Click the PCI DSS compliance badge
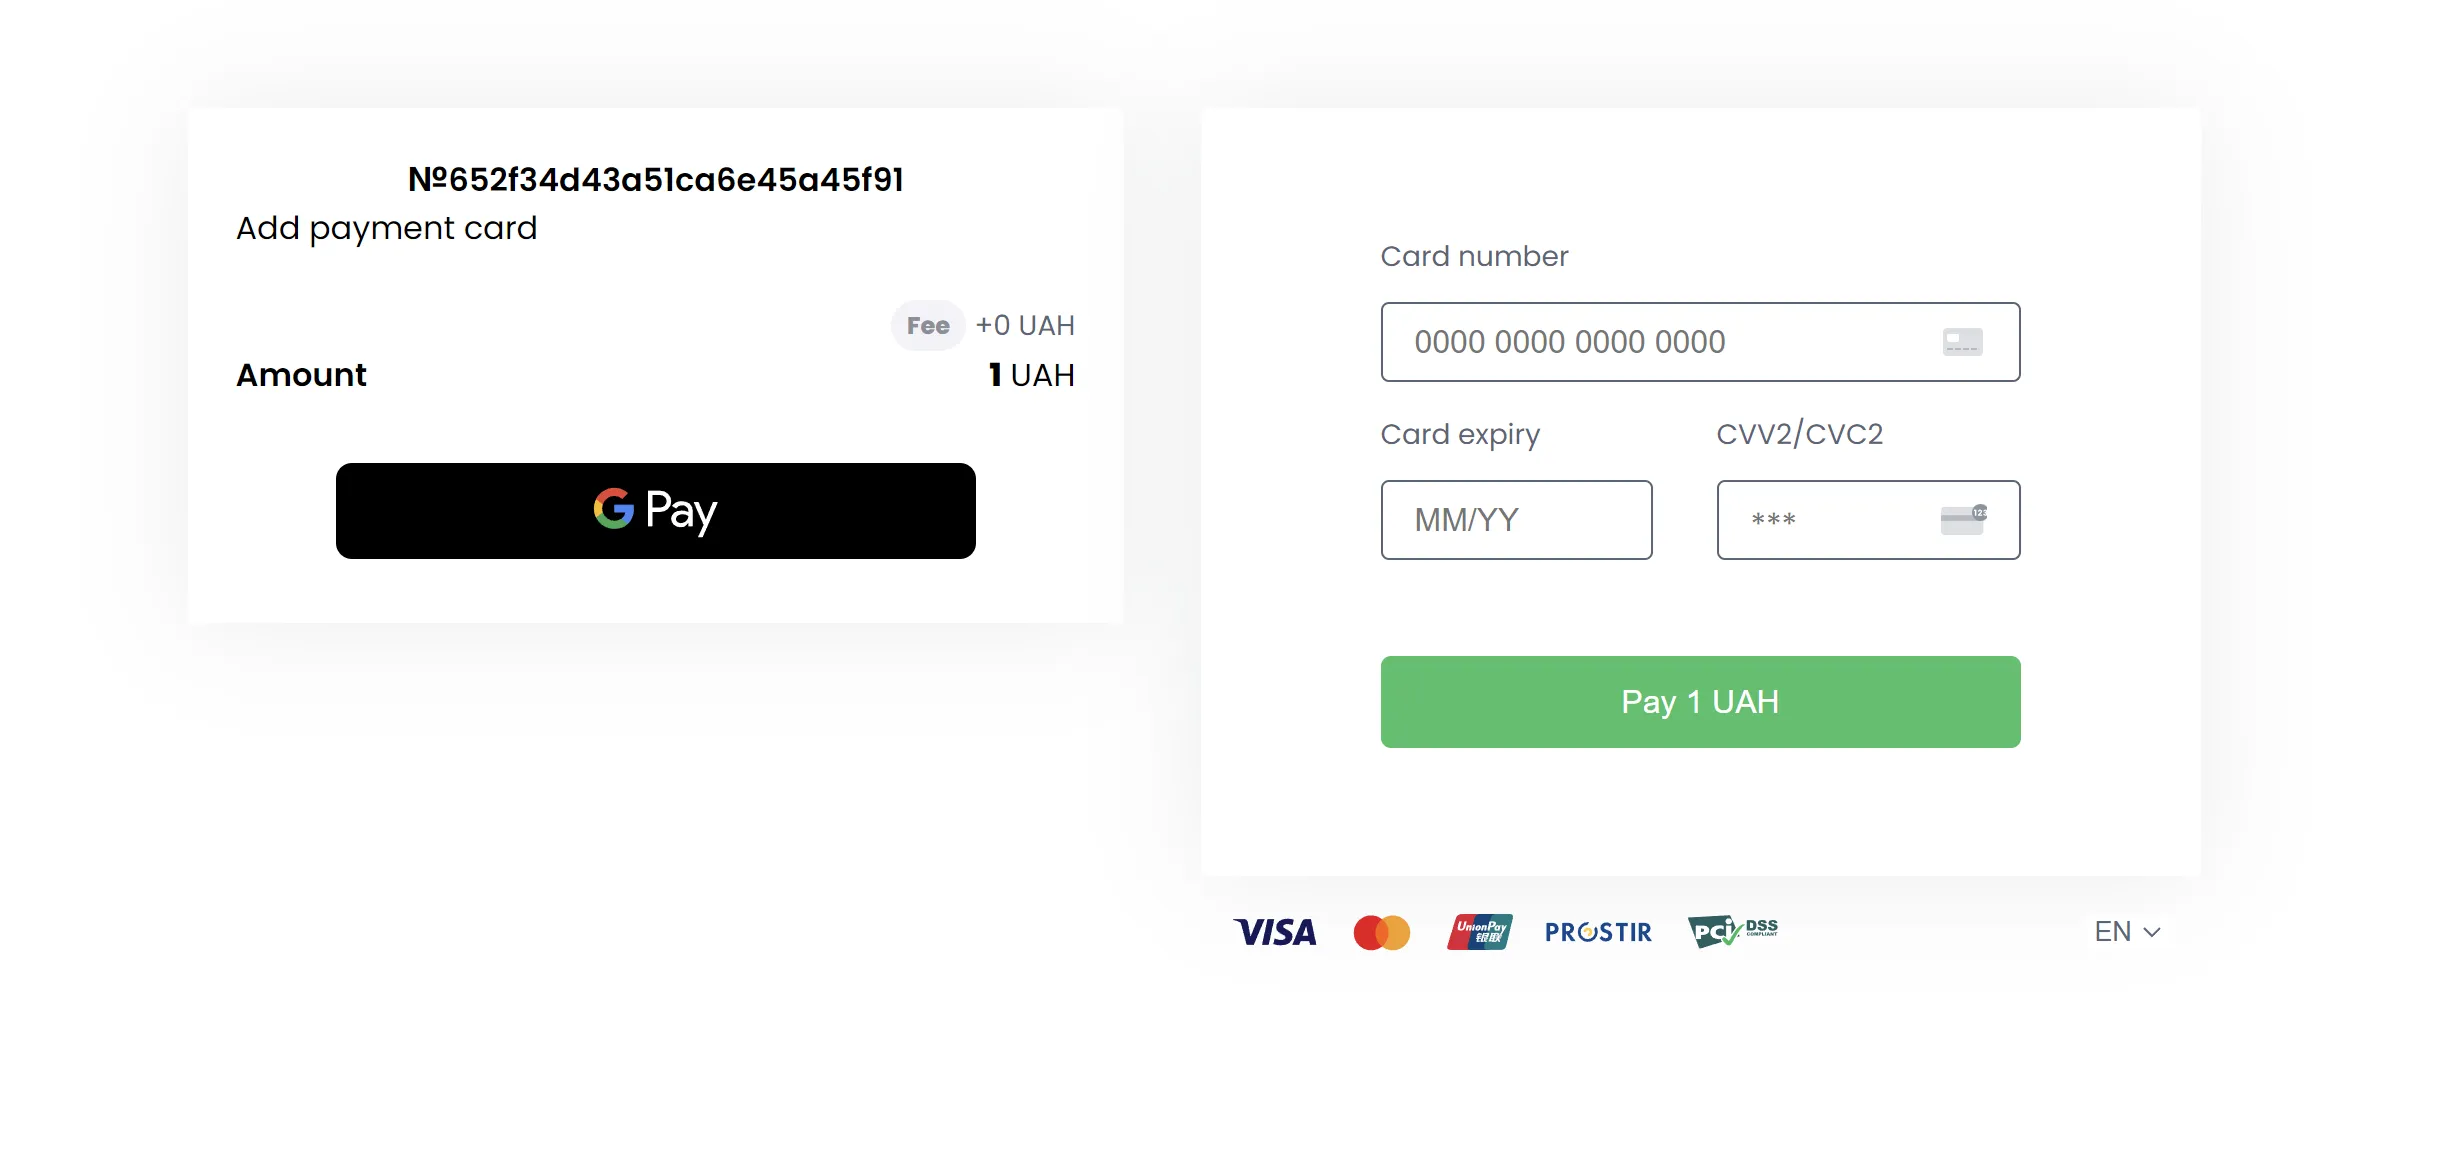Screen dimensions: 2456x1156 coord(1732,931)
